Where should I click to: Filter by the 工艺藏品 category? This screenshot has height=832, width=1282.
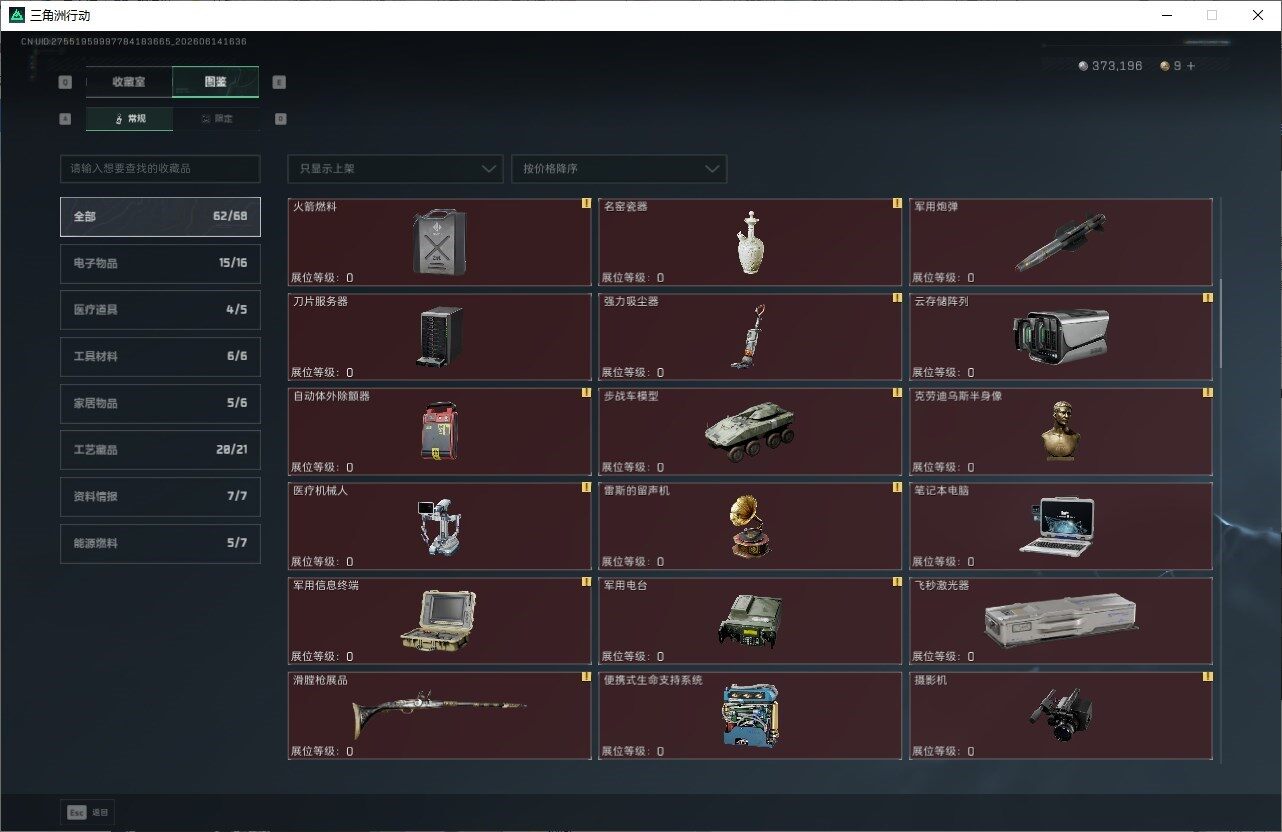point(160,450)
